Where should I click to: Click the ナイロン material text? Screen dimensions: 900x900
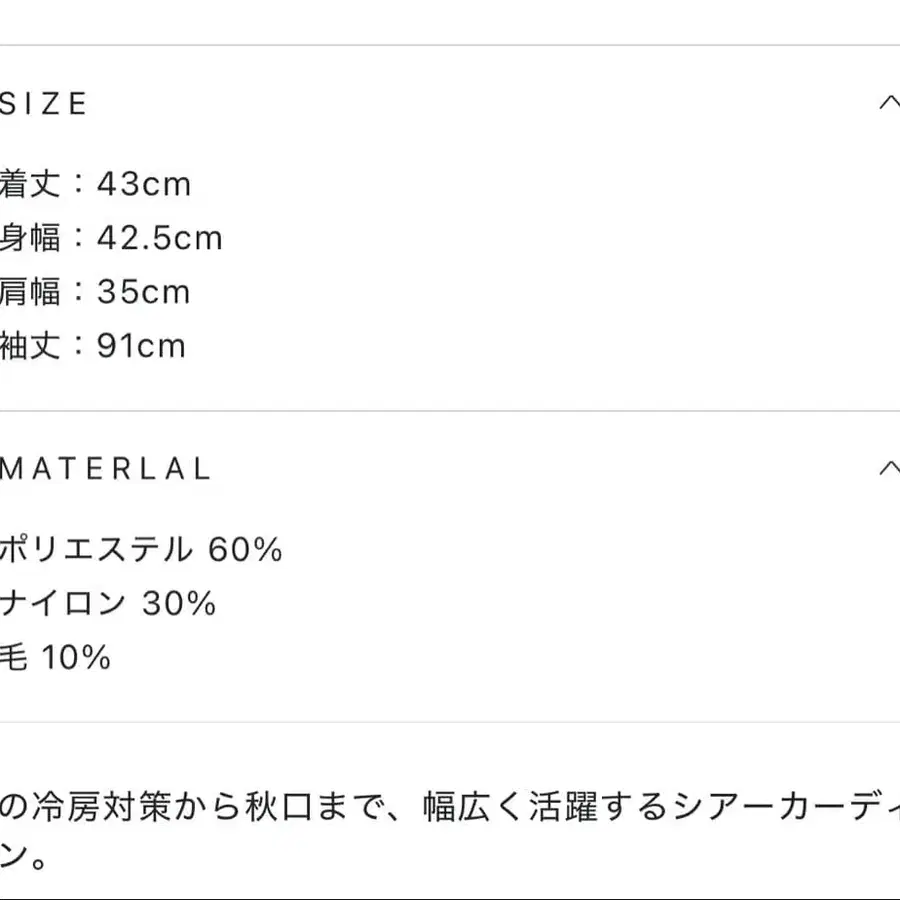click(x=63, y=603)
